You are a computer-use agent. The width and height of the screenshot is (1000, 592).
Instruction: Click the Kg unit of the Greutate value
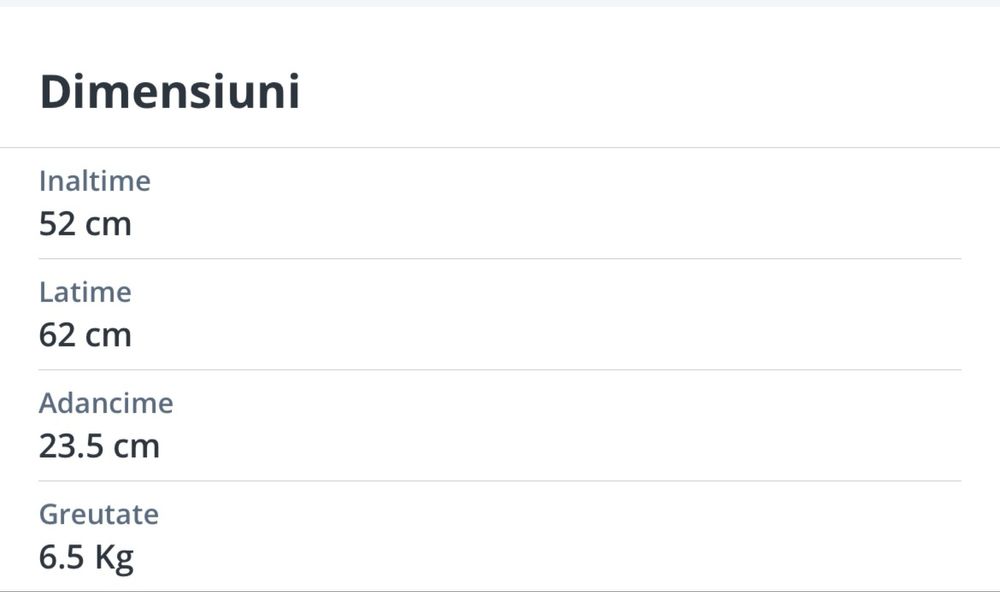click(x=114, y=557)
